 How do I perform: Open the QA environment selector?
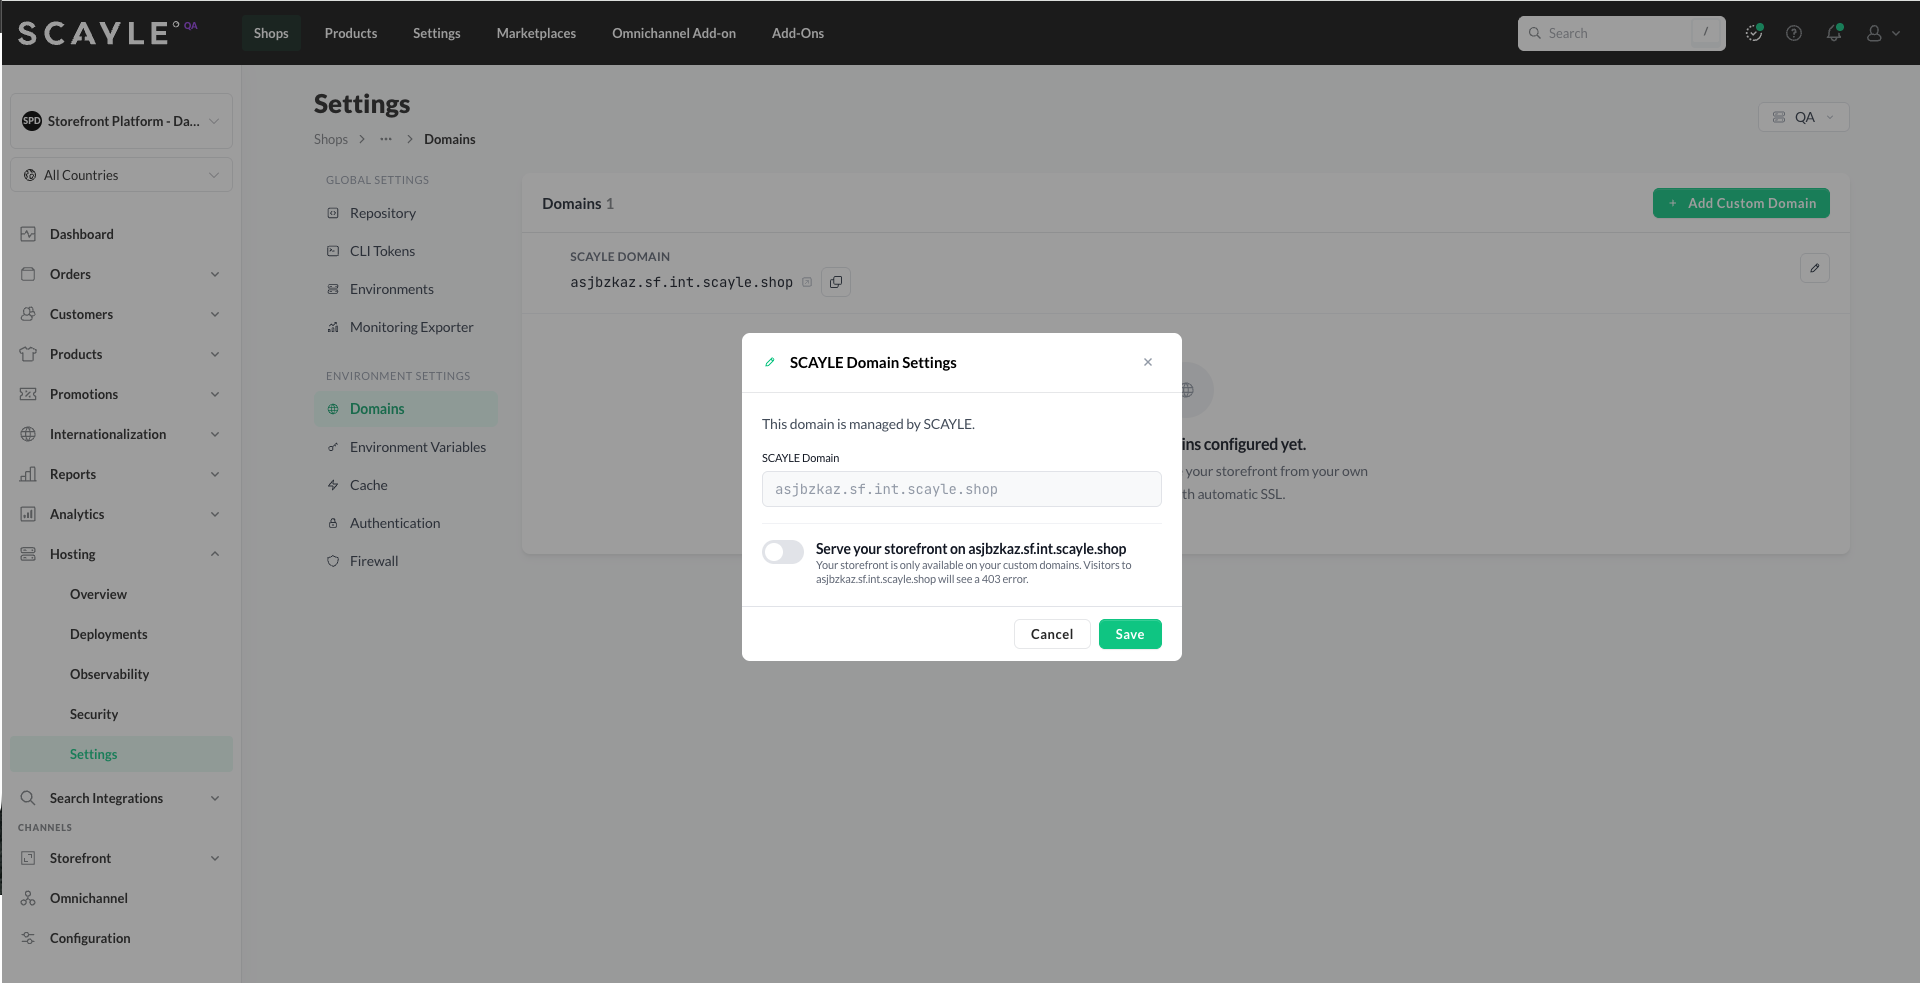[1803, 117]
